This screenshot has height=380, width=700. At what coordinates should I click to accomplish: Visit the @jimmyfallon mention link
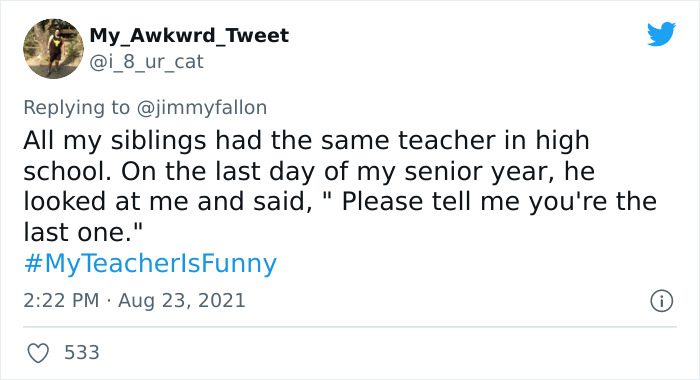click(201, 108)
